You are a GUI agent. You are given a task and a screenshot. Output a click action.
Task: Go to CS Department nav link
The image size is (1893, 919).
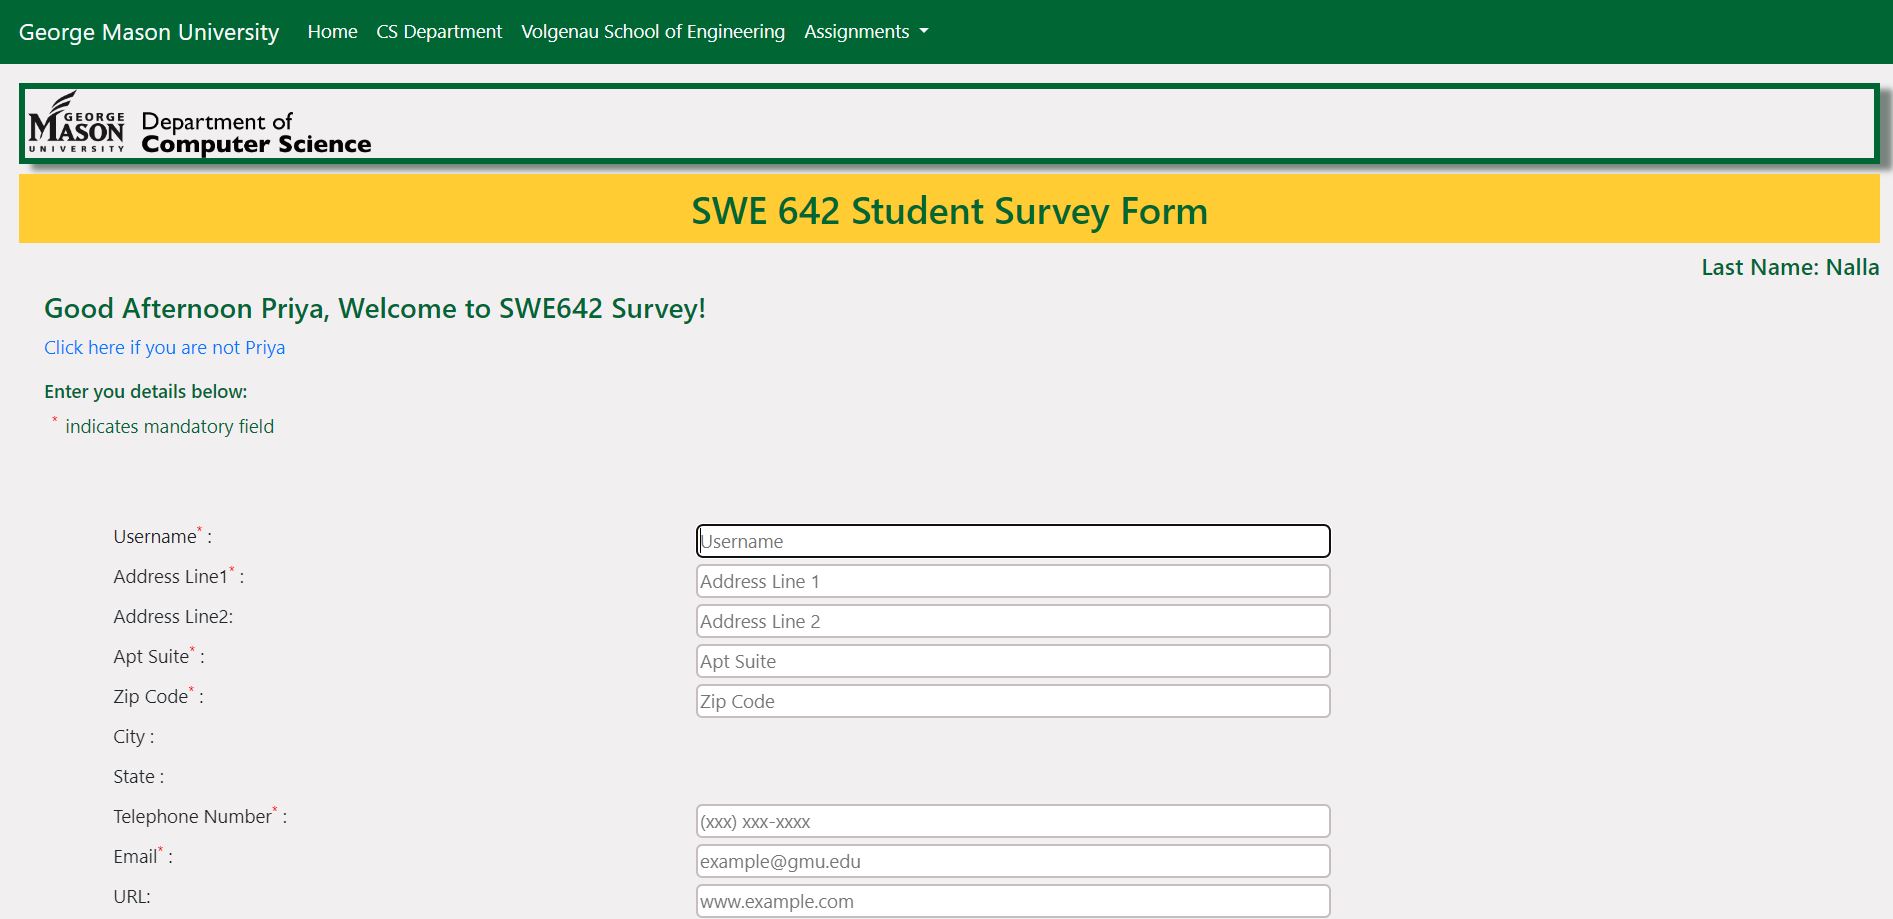(439, 32)
